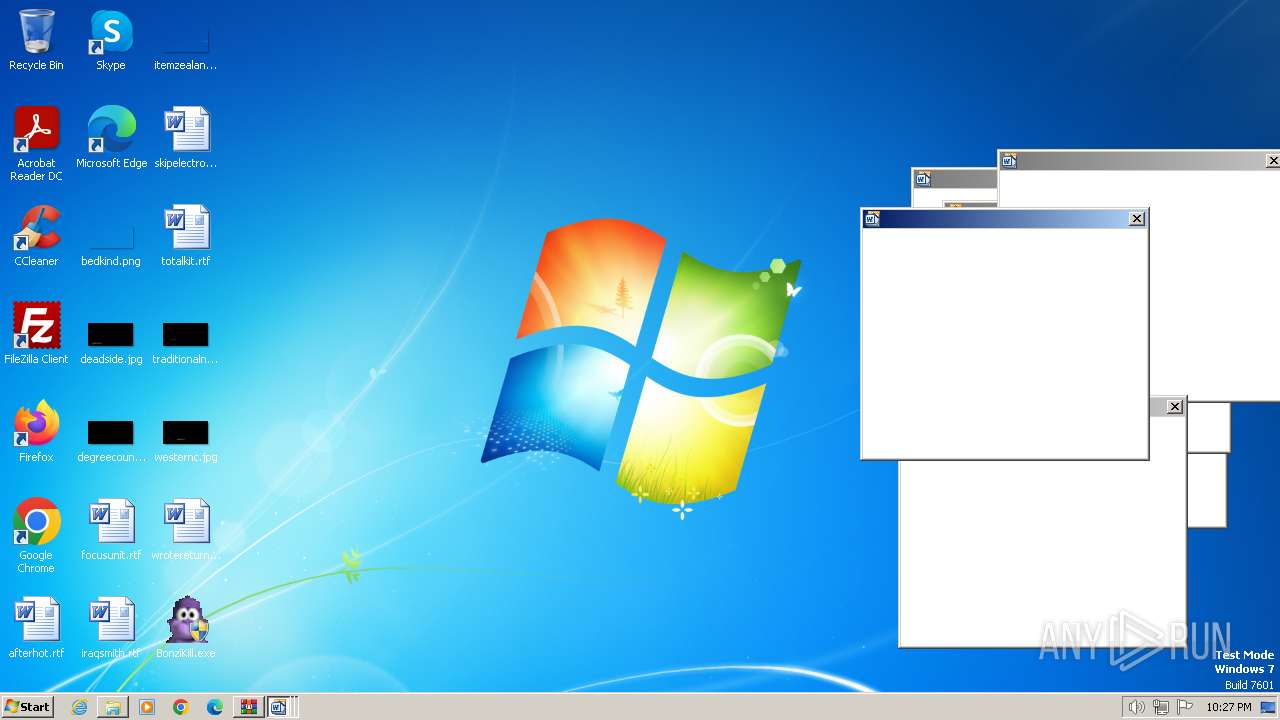This screenshot has width=1280, height=720.
Task: Open the Recycle Bin desktop icon
Action: coord(36,40)
